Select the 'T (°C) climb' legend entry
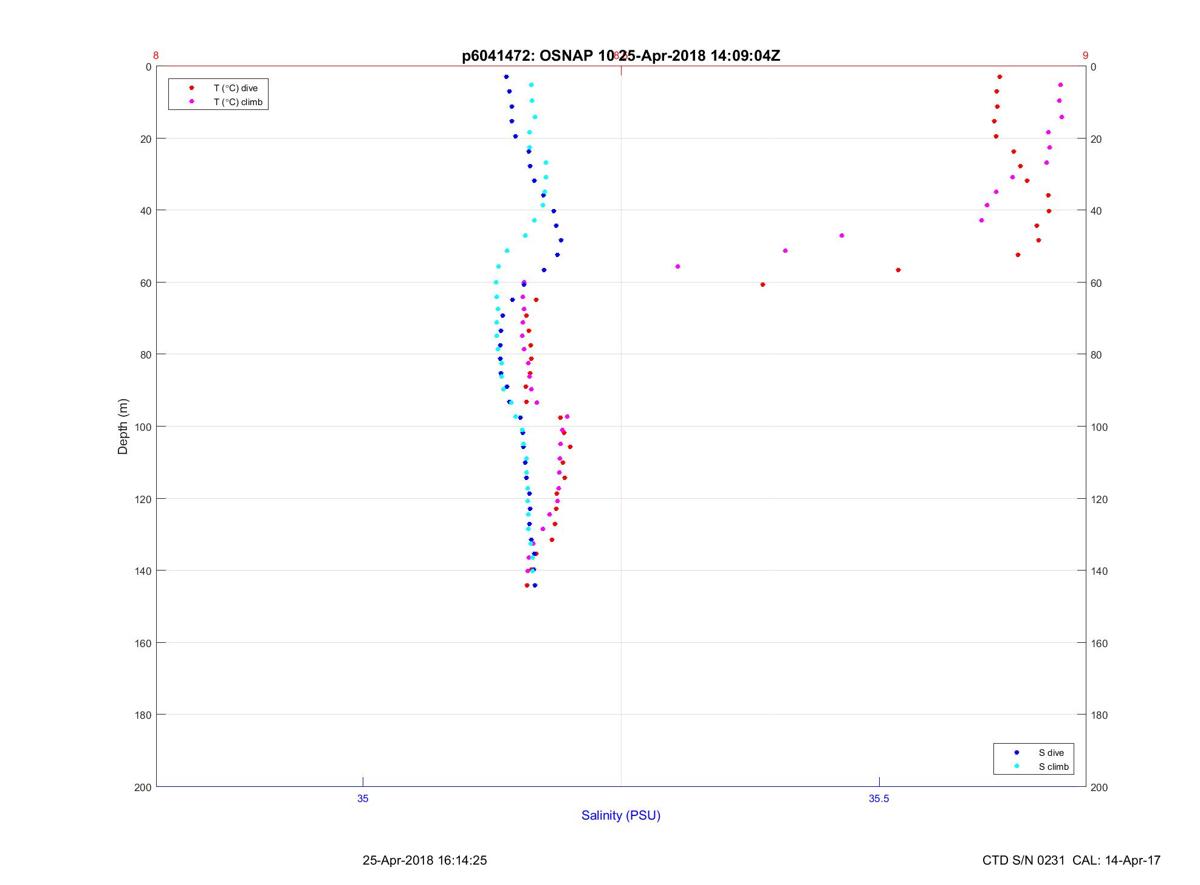The image size is (1200, 885). pyautogui.click(x=238, y=102)
